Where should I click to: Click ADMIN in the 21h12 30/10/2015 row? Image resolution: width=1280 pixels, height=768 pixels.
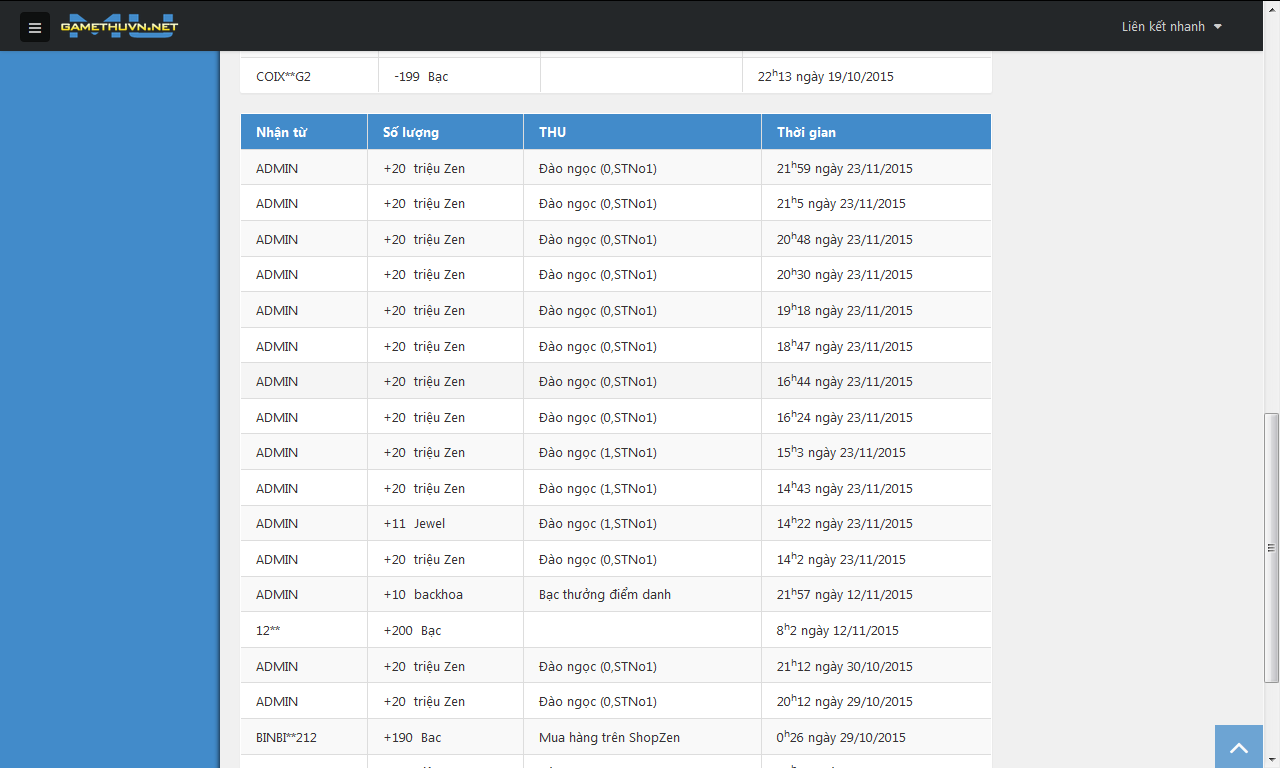pyautogui.click(x=277, y=666)
